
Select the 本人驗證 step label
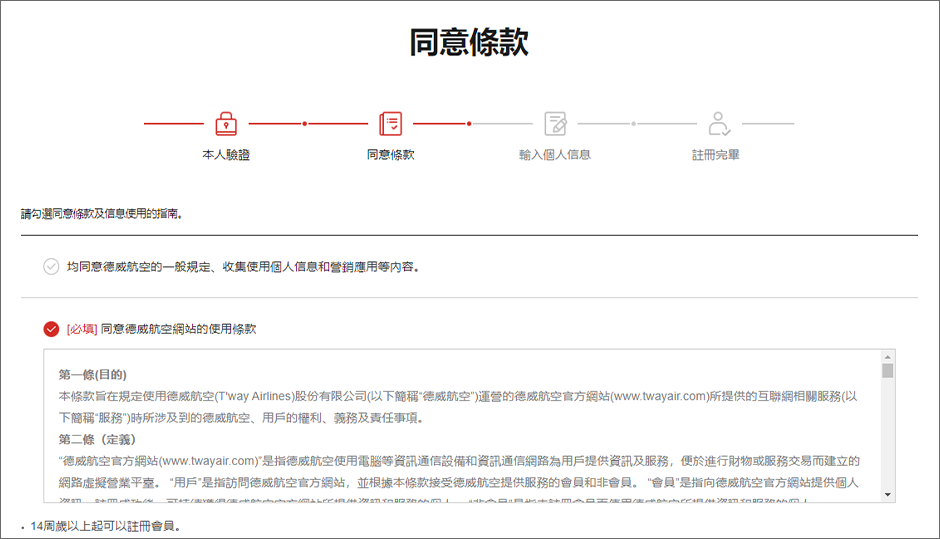(226, 155)
